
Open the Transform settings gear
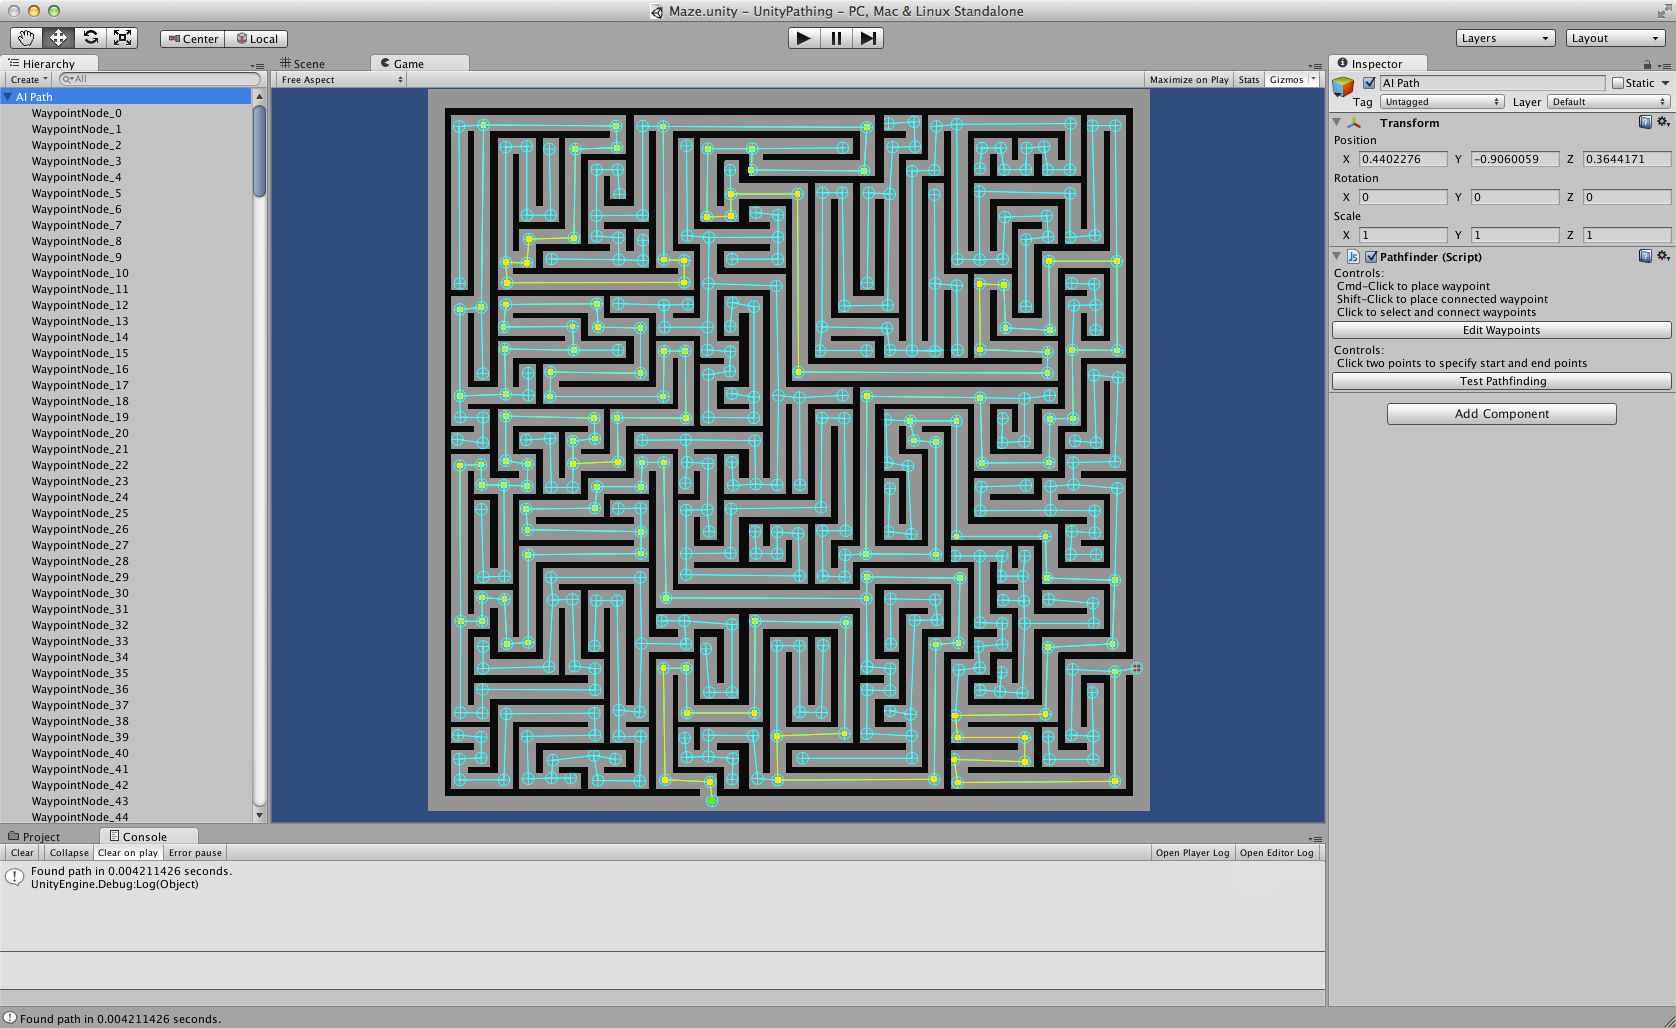tap(1663, 122)
